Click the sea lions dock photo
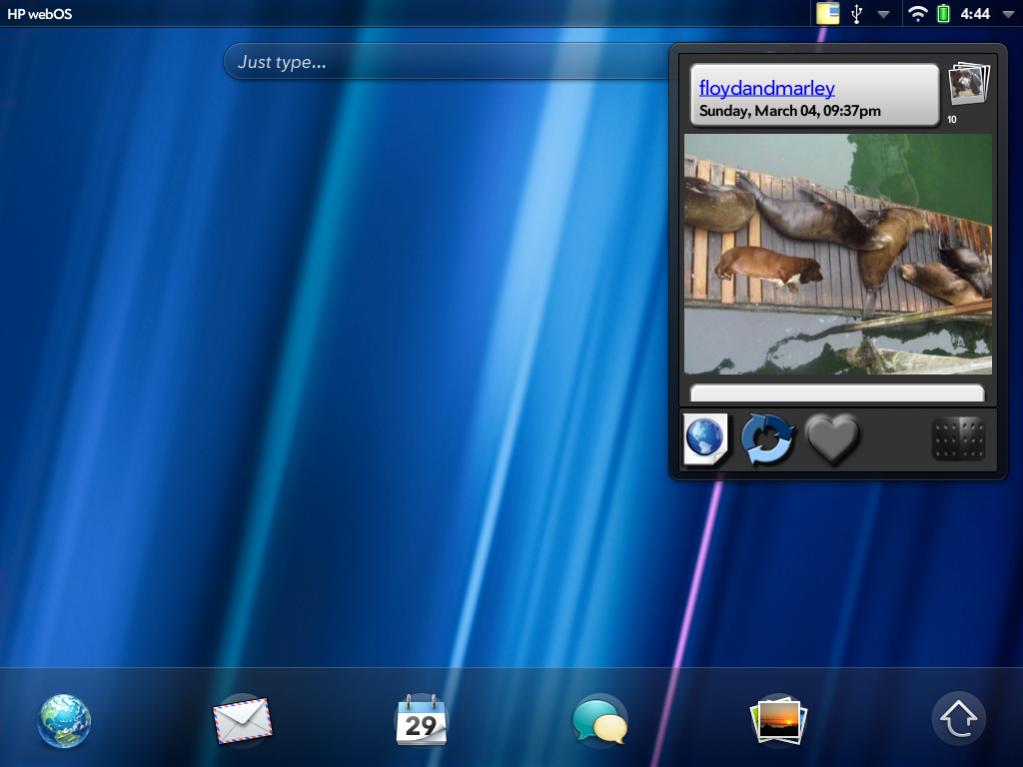The width and height of the screenshot is (1023, 767). point(837,254)
